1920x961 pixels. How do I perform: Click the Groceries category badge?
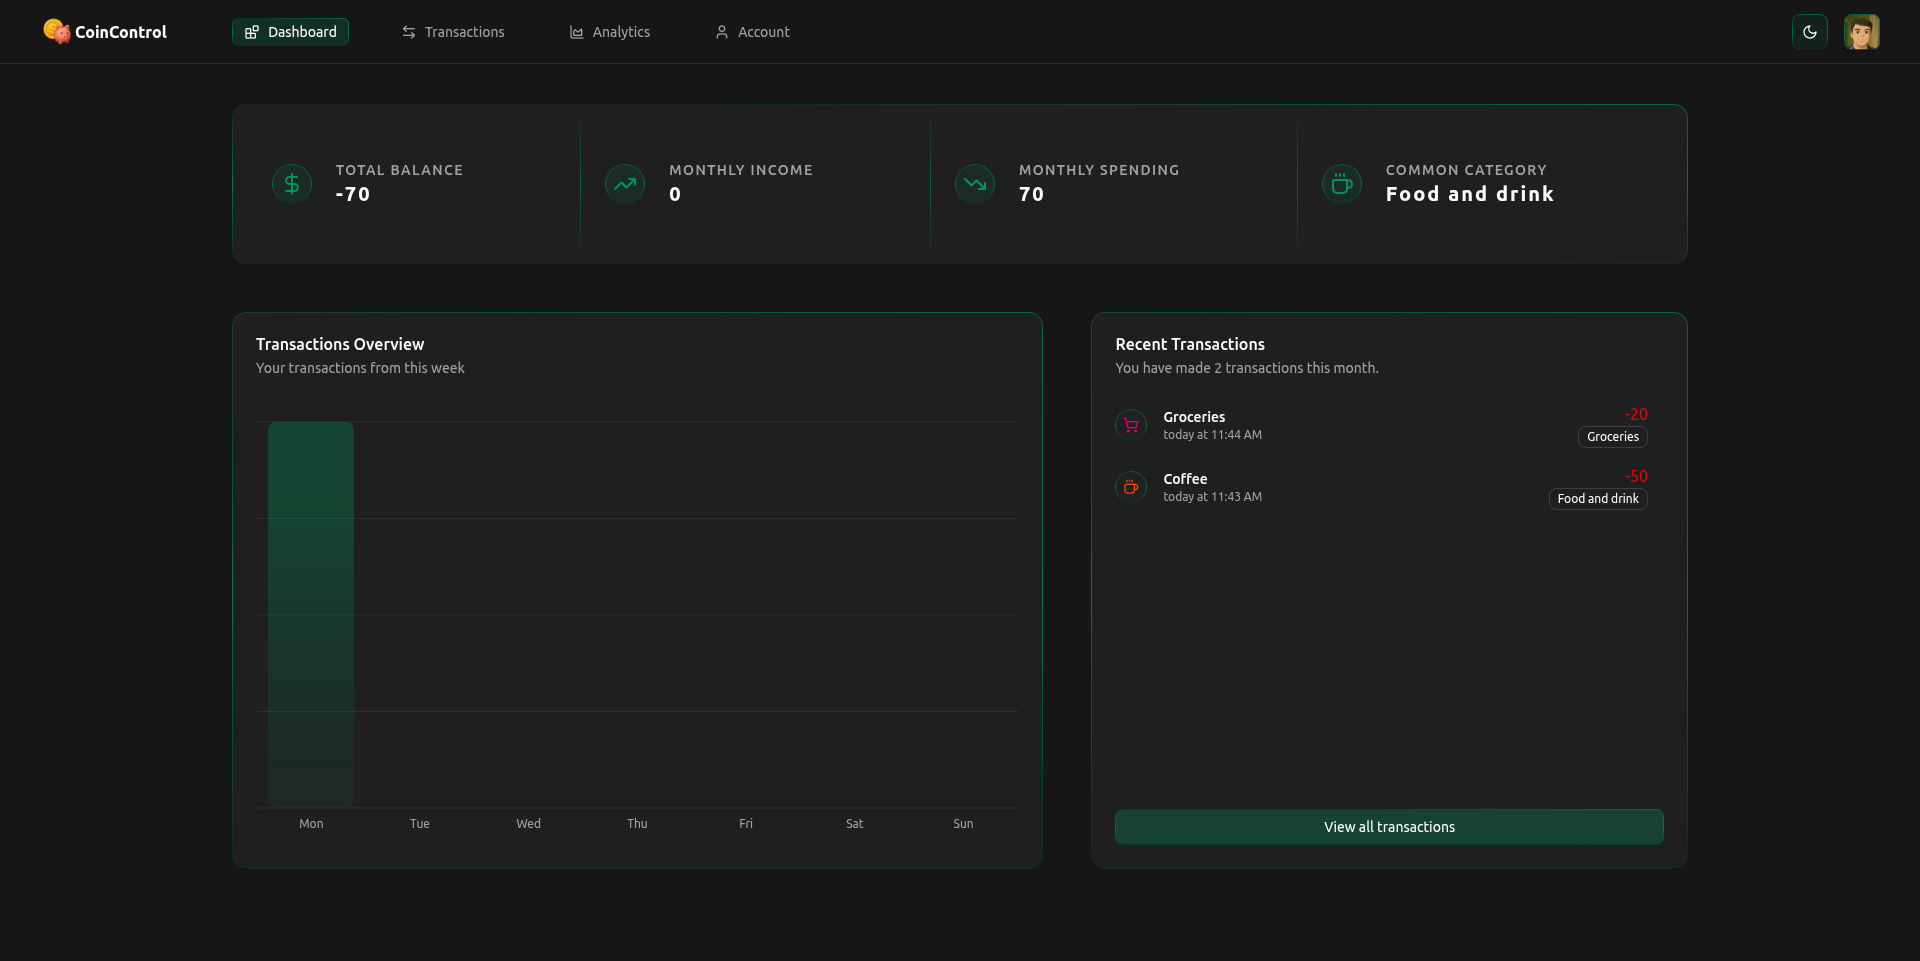coord(1612,437)
